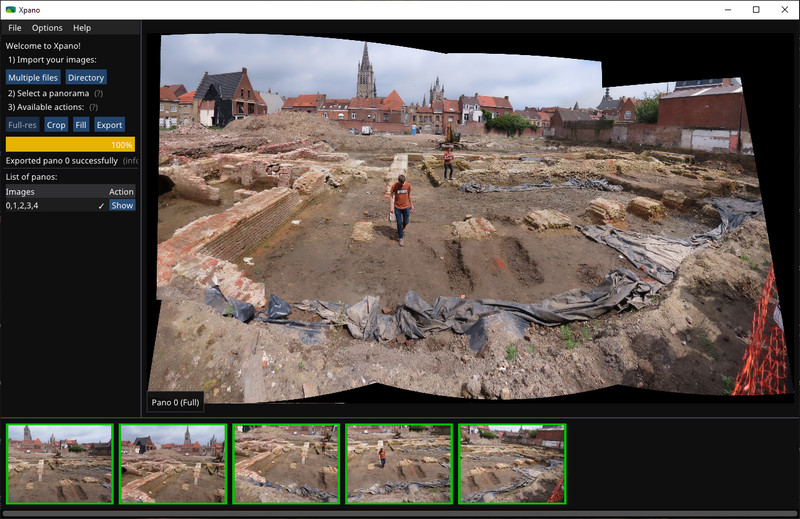Click the help (?) next to Available actions
The width and height of the screenshot is (800, 519).
tap(94, 107)
